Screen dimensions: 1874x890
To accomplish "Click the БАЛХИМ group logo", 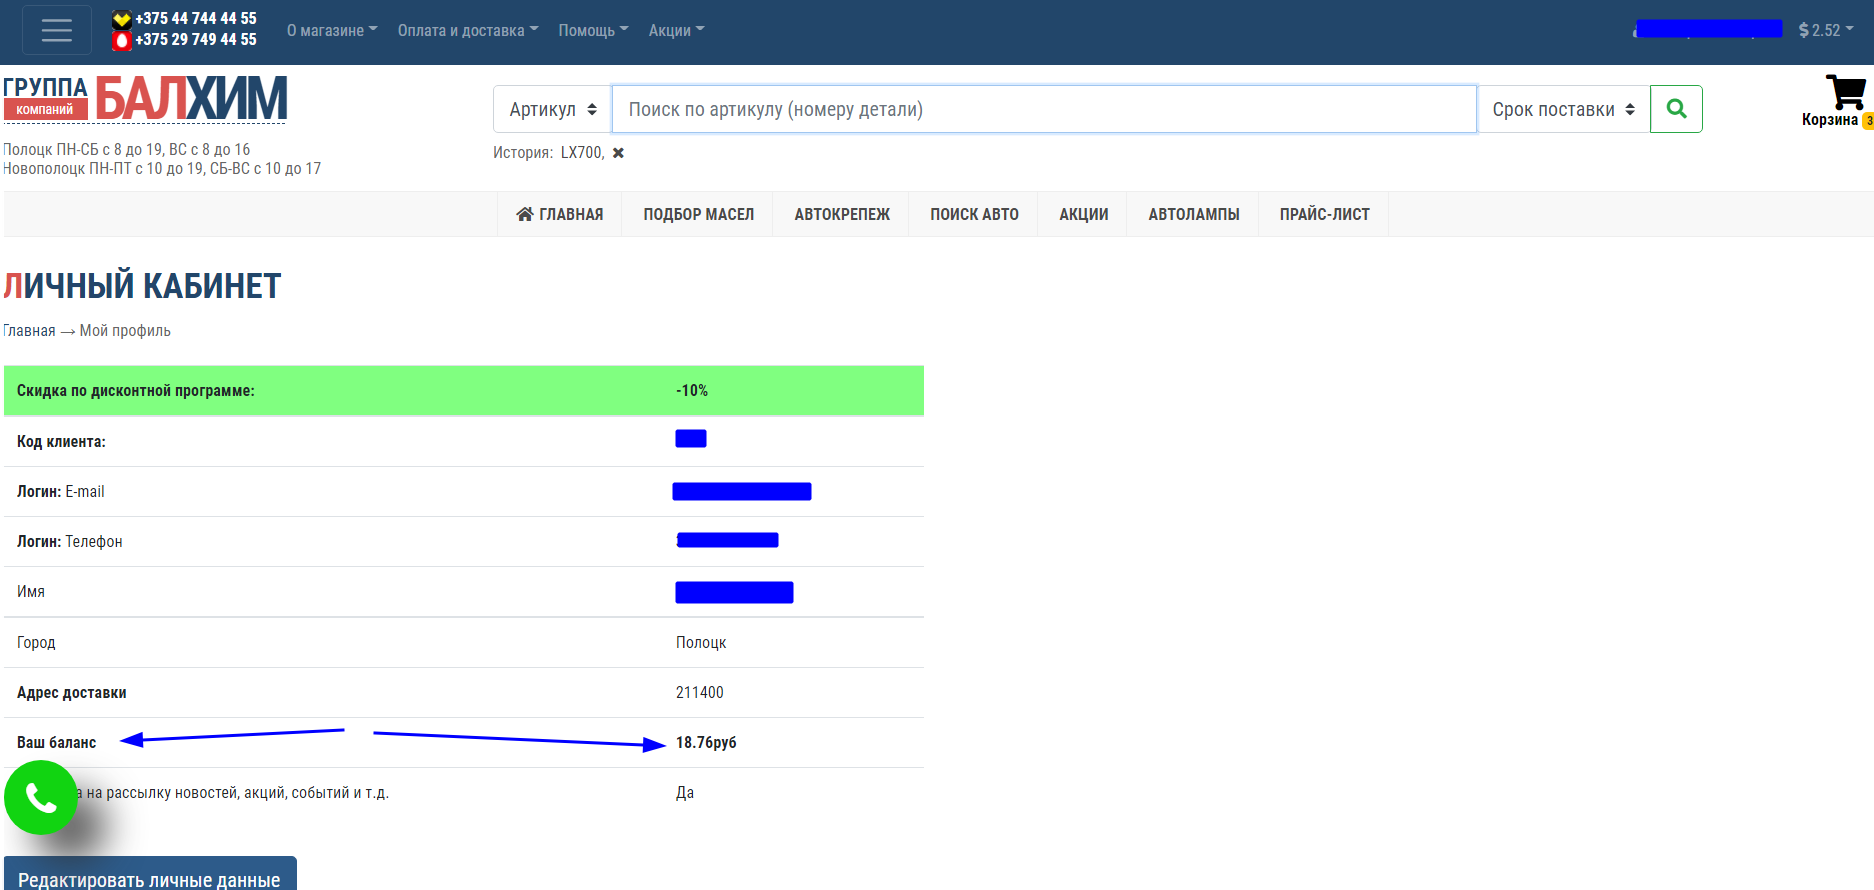I will 145,100.
